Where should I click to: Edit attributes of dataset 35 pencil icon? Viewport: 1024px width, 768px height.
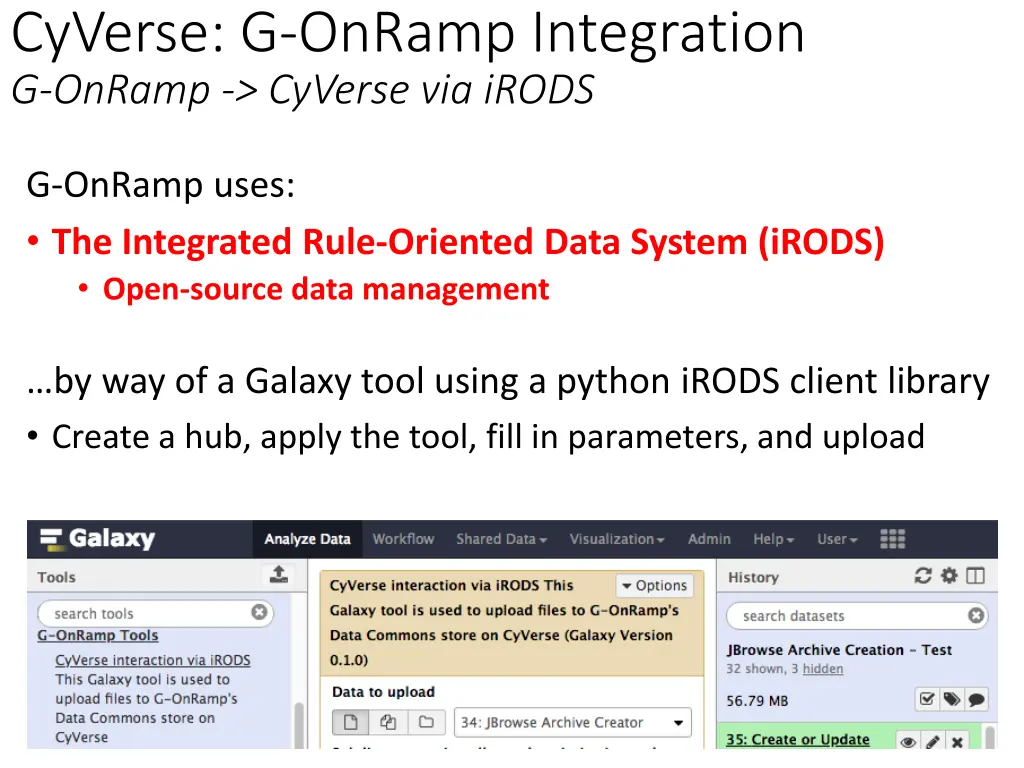933,741
